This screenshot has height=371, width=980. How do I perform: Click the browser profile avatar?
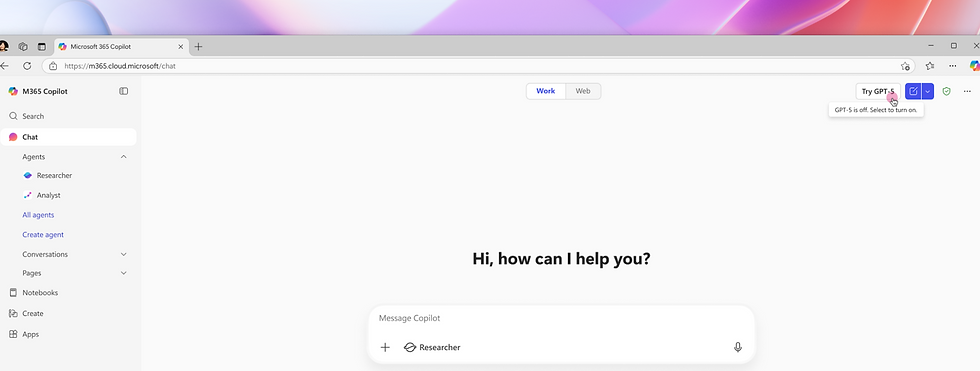4,47
